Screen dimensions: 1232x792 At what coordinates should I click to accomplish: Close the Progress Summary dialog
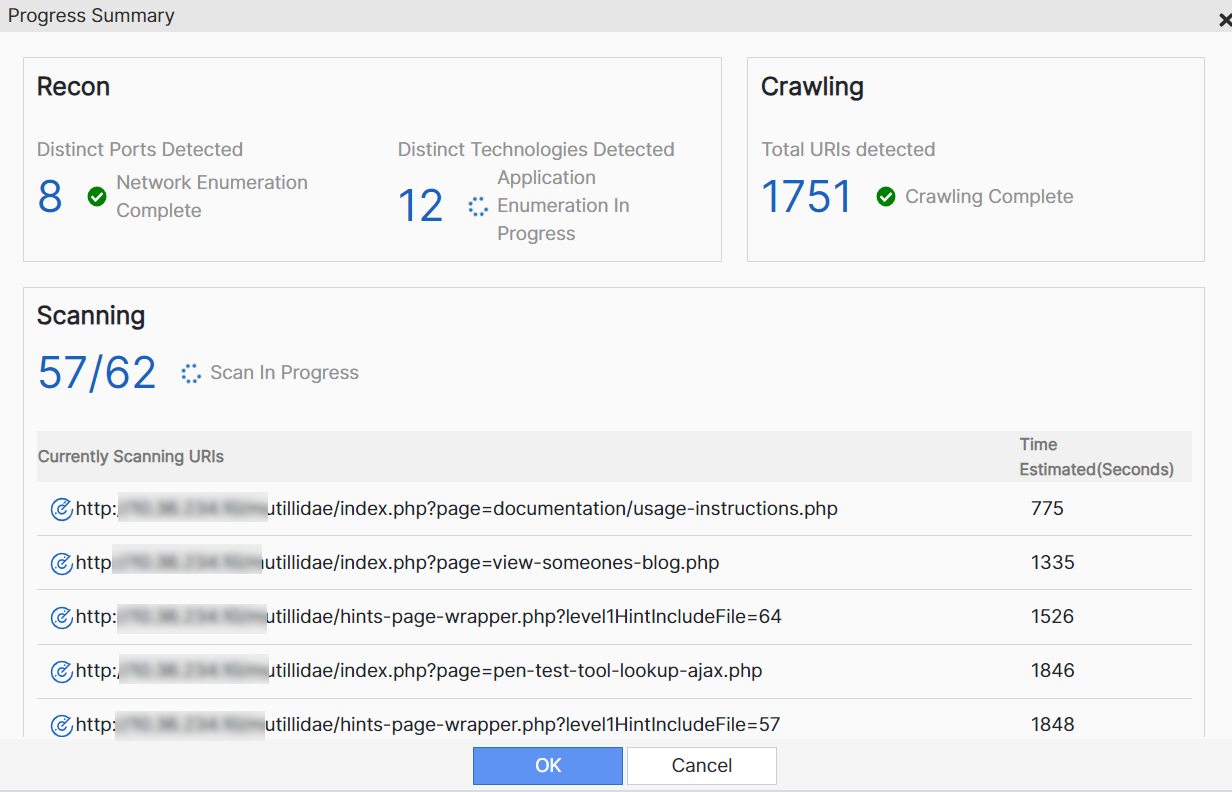(x=1225, y=18)
